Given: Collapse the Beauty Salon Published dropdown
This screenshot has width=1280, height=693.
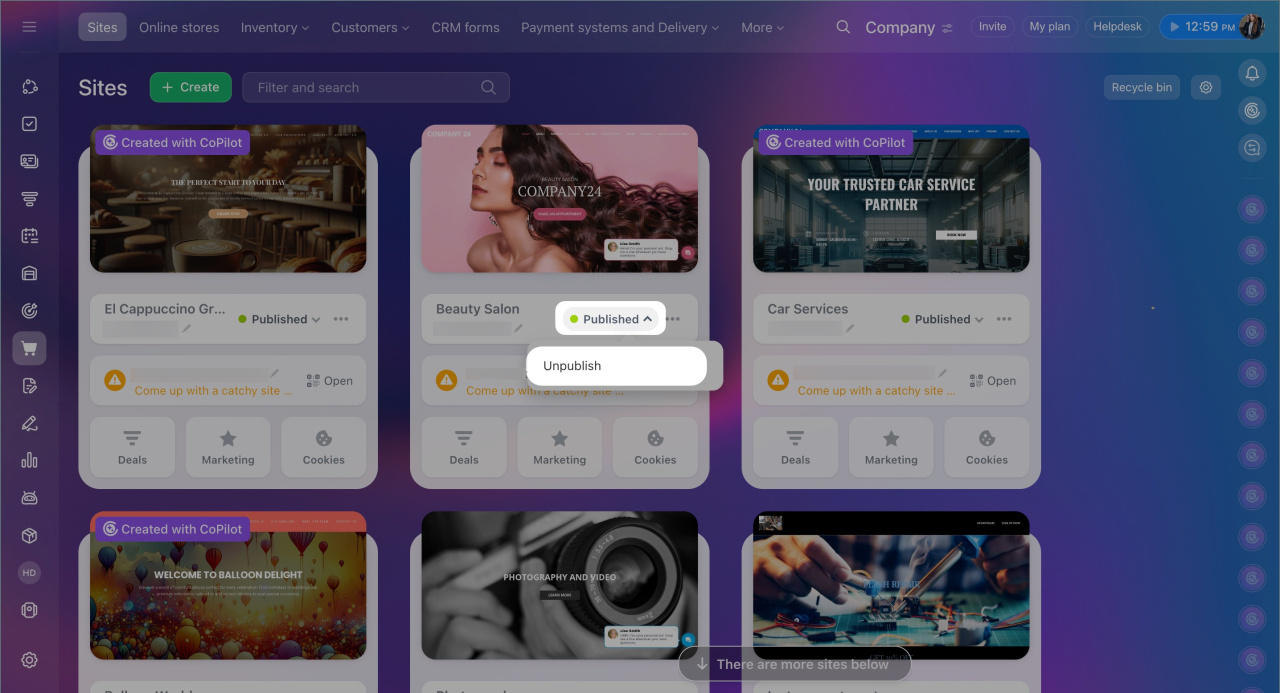Looking at the screenshot, I should click(611, 319).
